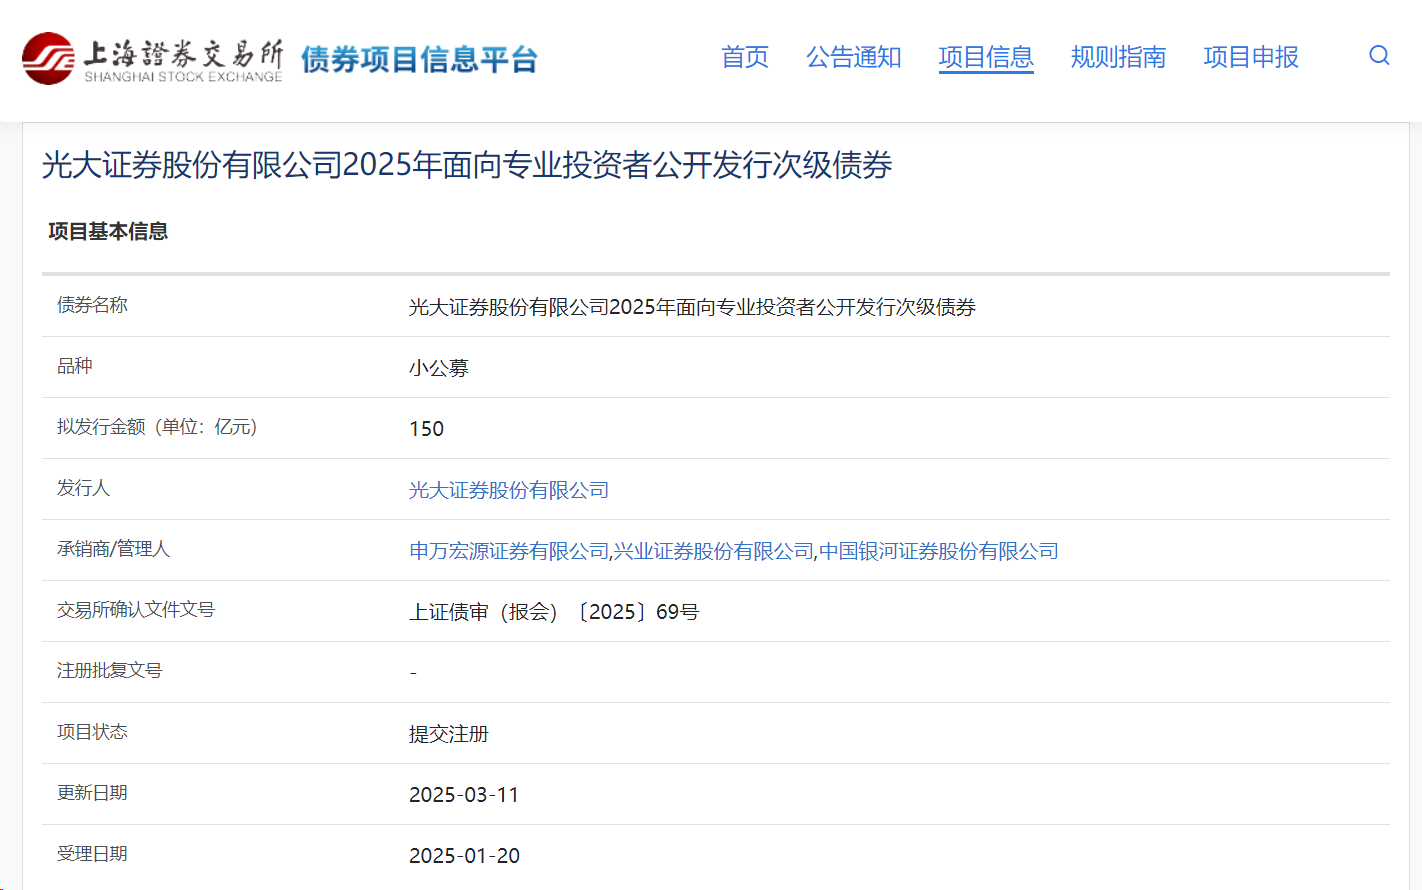Click update date 2025-03-11
Image resolution: width=1422 pixels, height=890 pixels.
464,795
